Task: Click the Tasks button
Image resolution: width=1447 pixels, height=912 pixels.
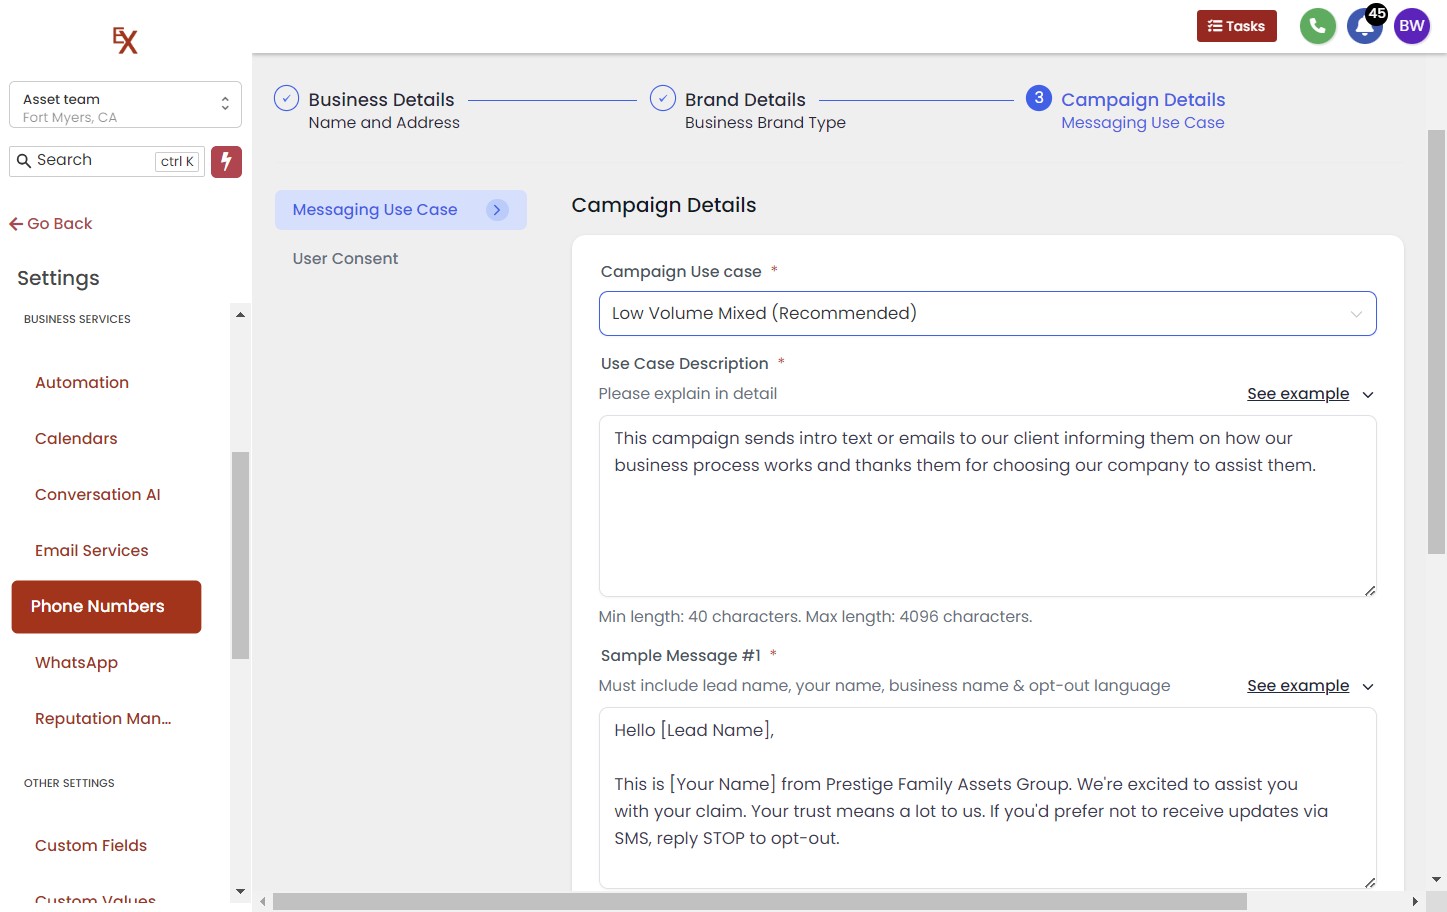Action: point(1236,26)
